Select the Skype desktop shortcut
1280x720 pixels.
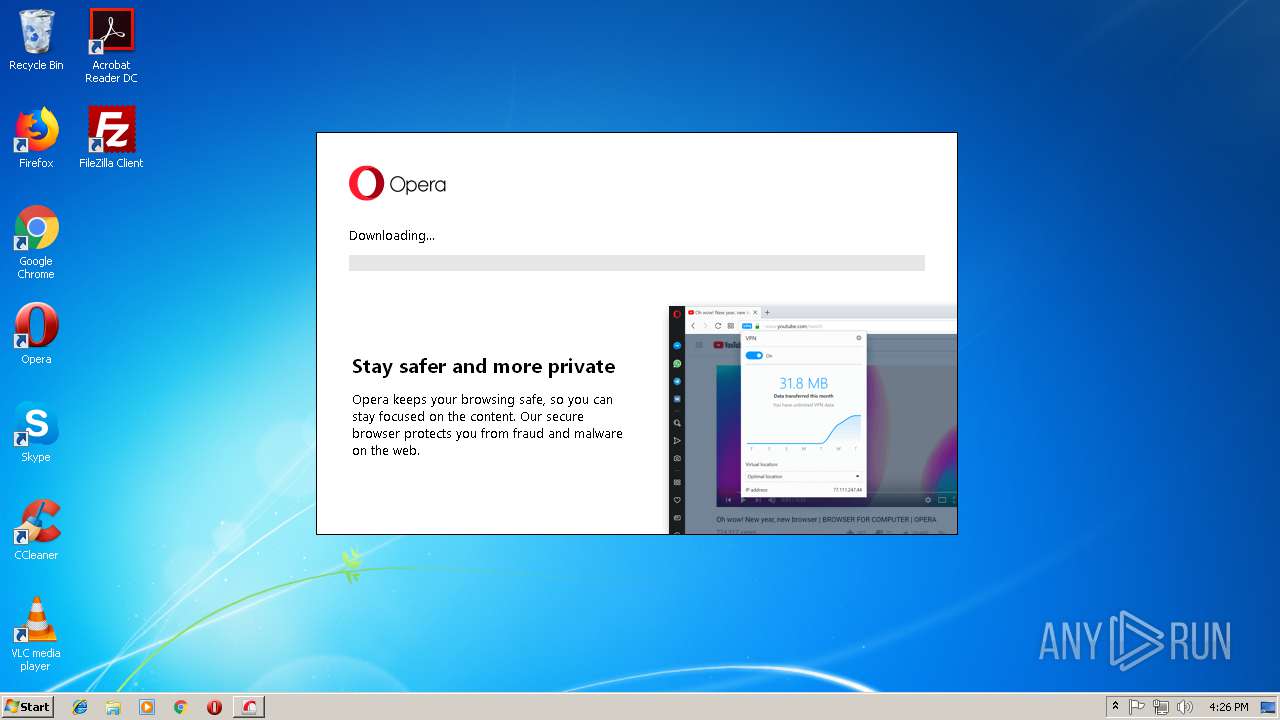coord(36,432)
